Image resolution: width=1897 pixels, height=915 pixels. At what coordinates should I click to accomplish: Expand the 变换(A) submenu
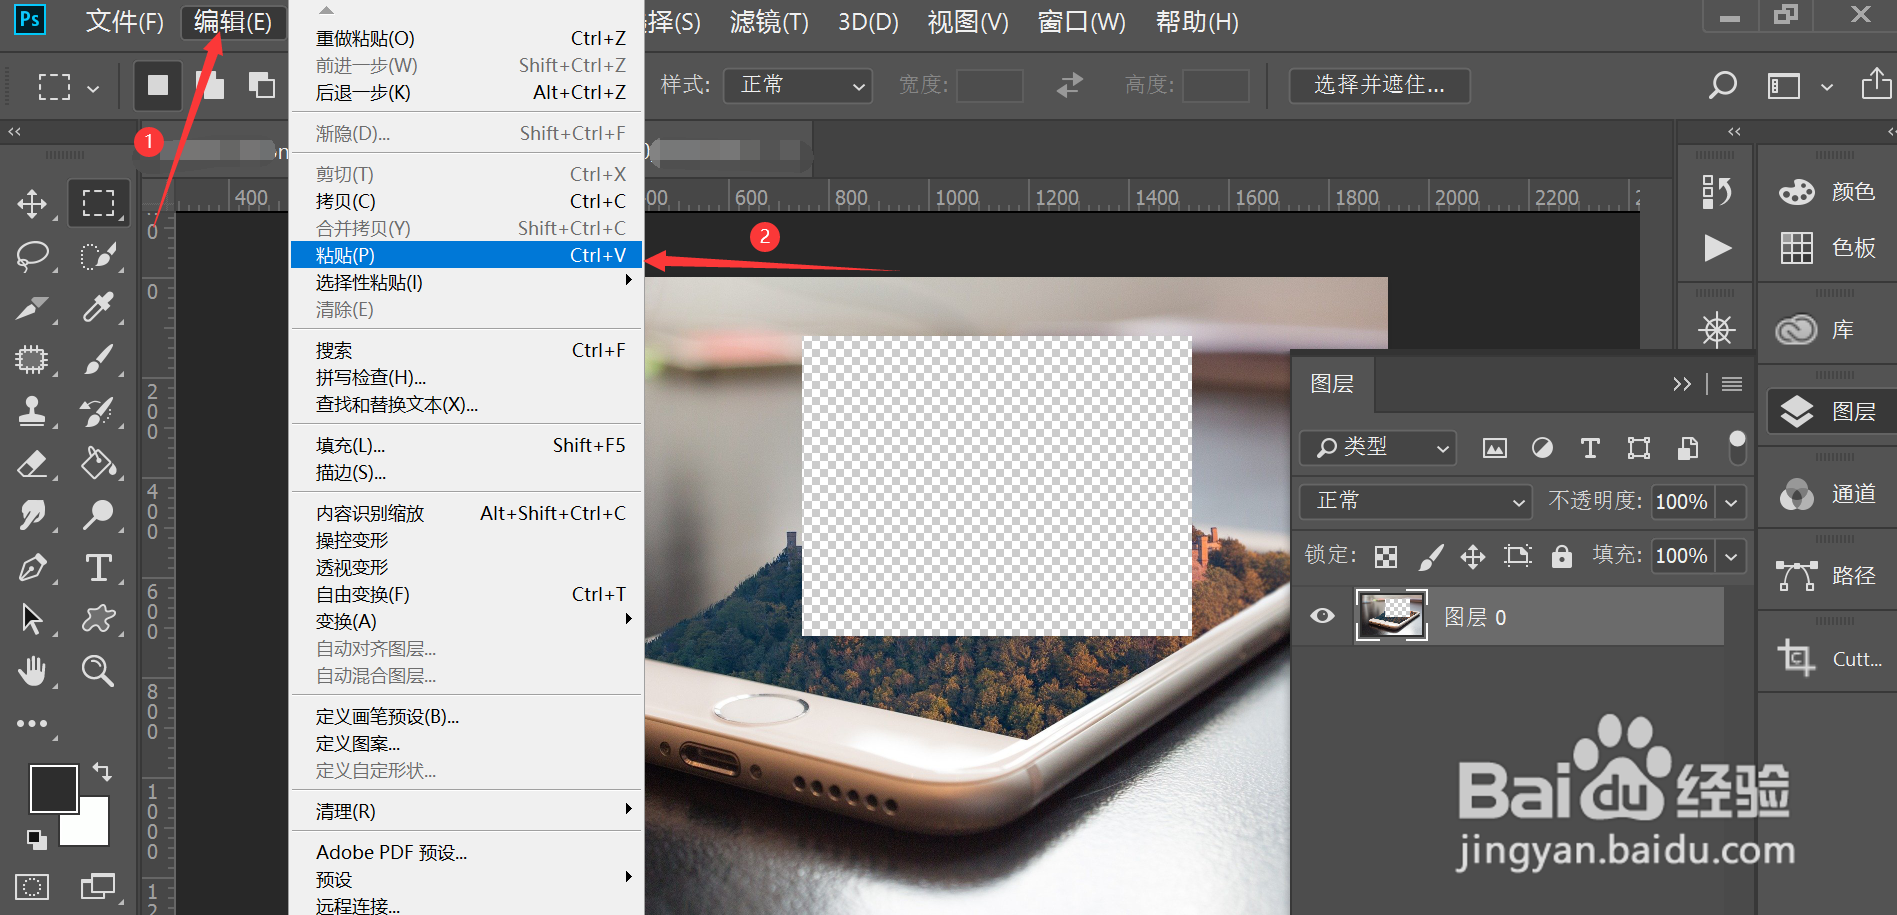click(467, 621)
